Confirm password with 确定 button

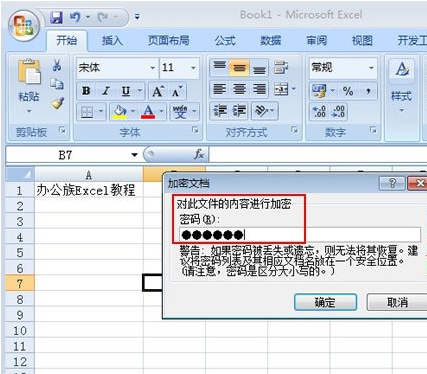pos(325,302)
